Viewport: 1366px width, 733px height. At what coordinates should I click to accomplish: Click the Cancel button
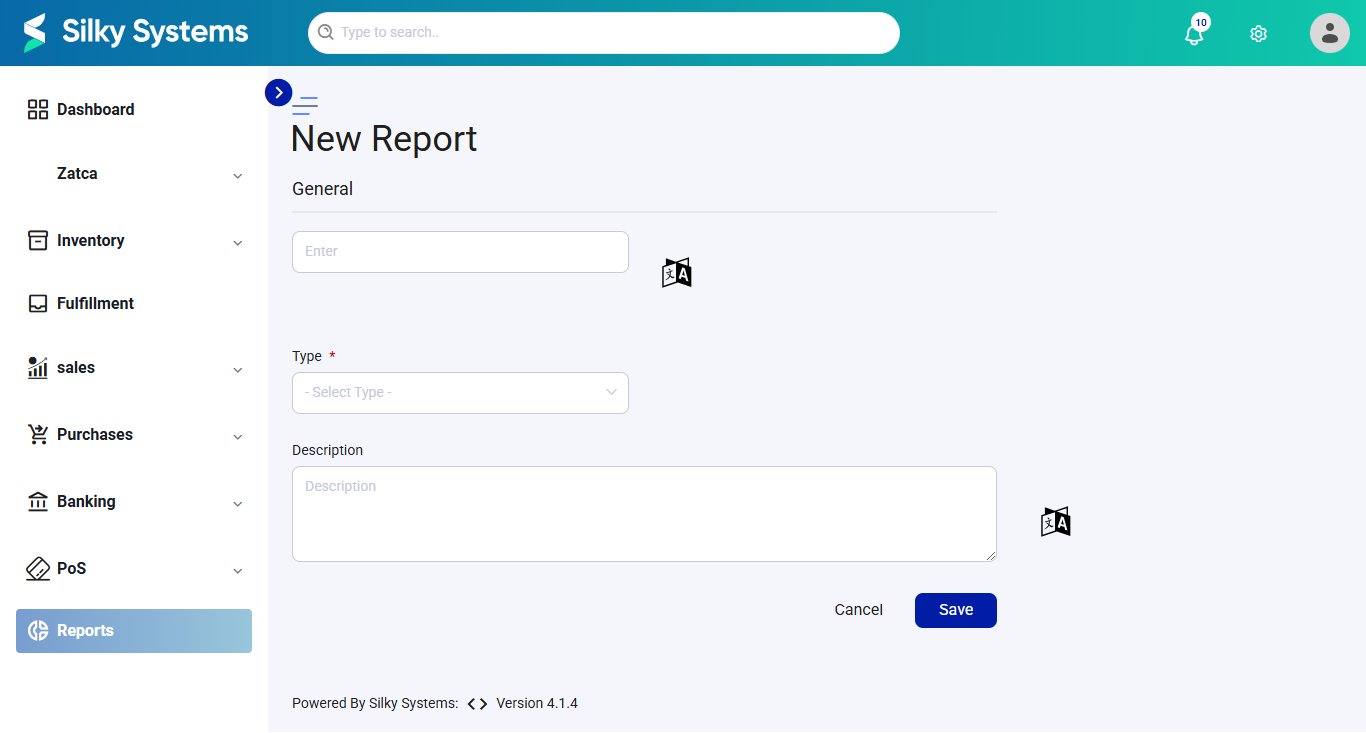pyautogui.click(x=859, y=610)
